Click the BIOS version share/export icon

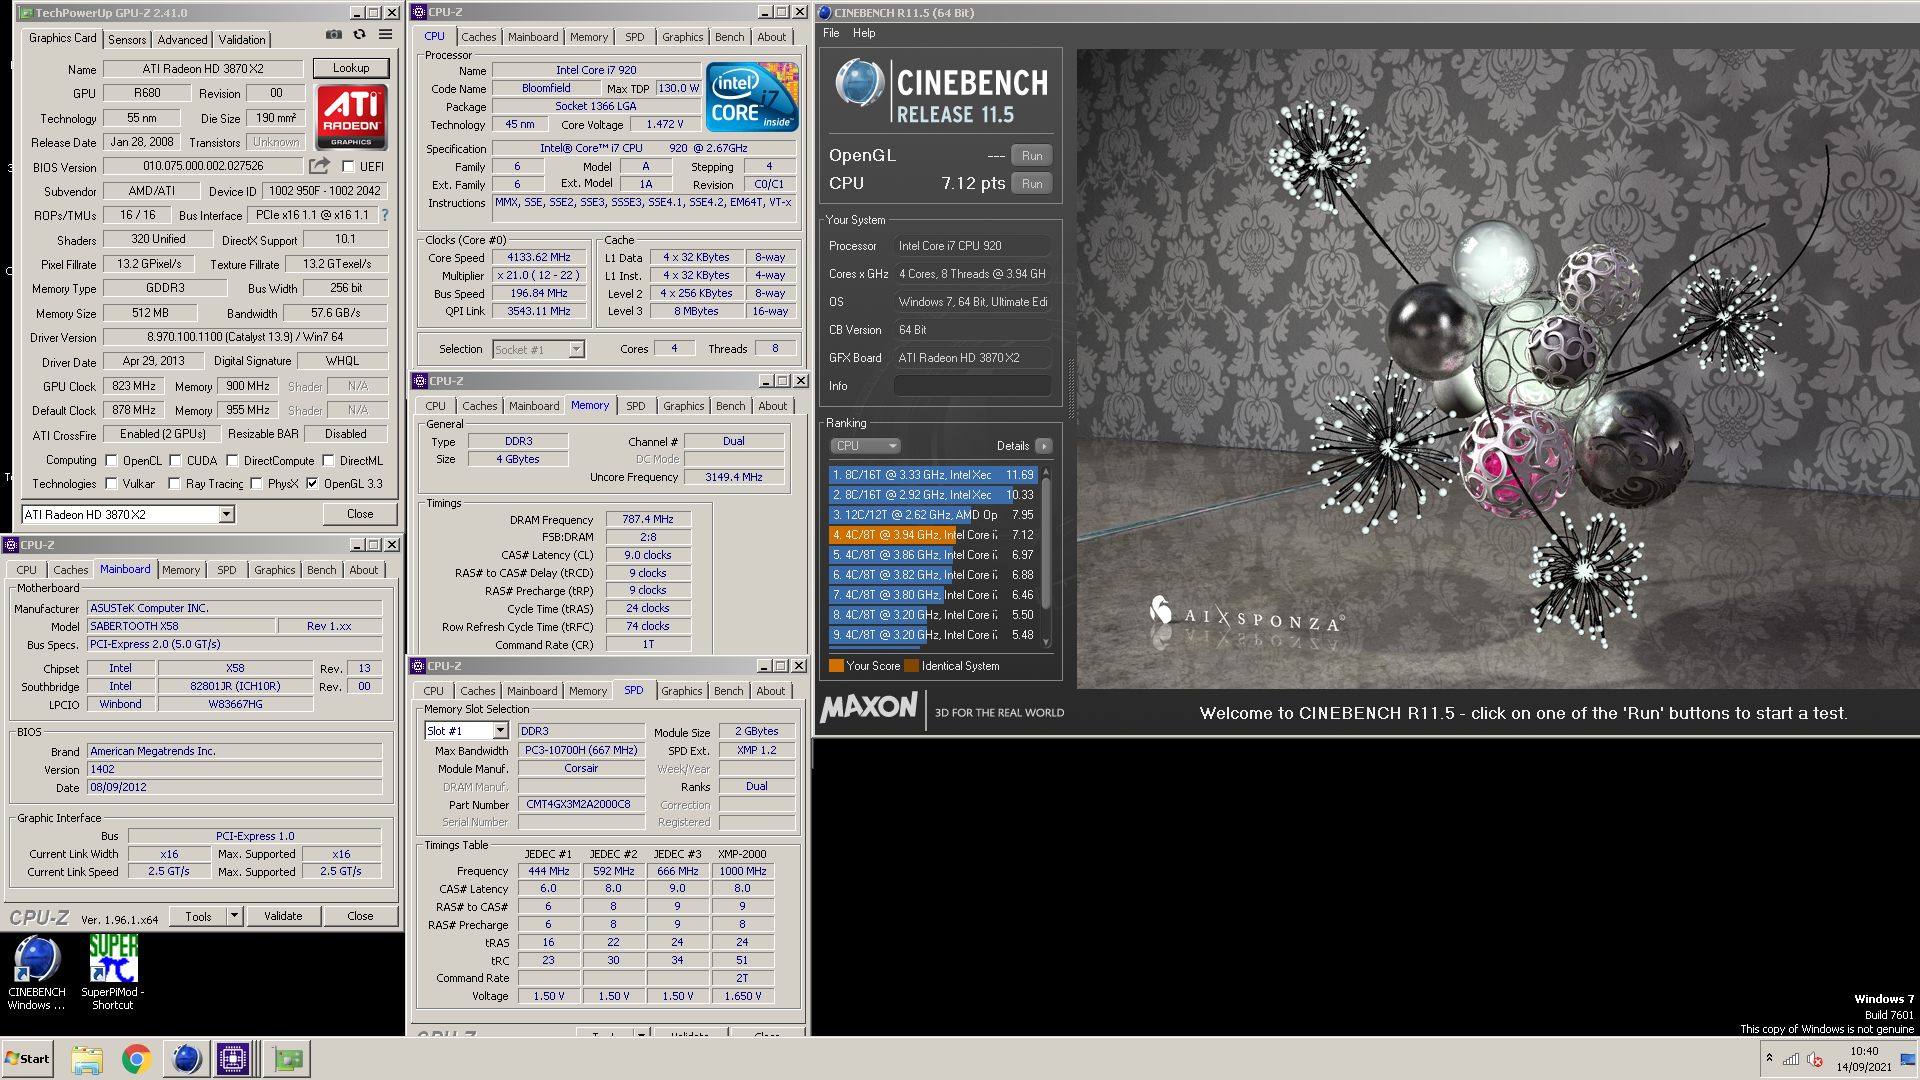[319, 166]
